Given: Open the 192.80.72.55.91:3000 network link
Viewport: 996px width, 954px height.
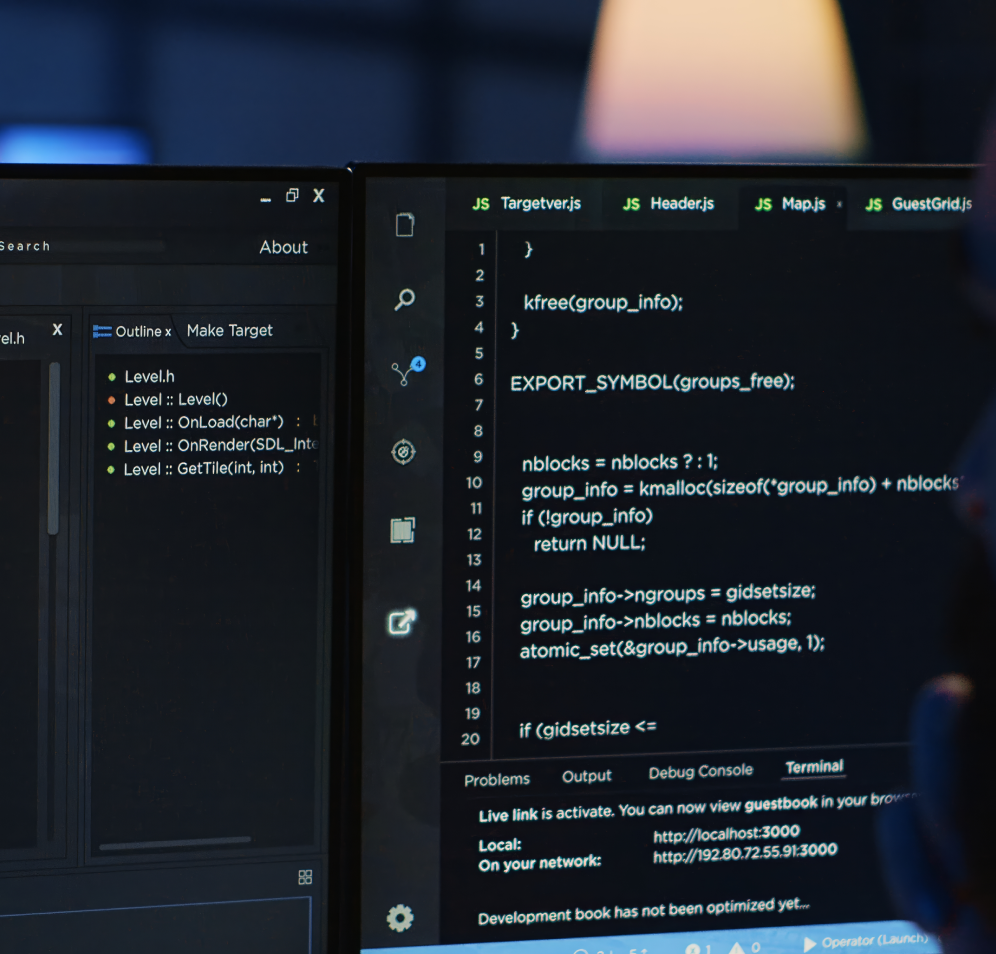Looking at the screenshot, I should (744, 854).
